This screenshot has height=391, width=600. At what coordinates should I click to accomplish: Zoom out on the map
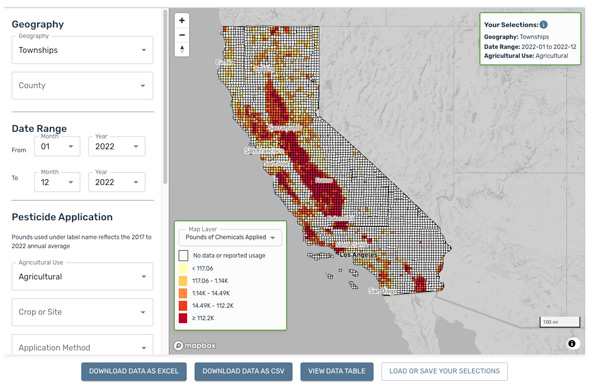[x=182, y=35]
